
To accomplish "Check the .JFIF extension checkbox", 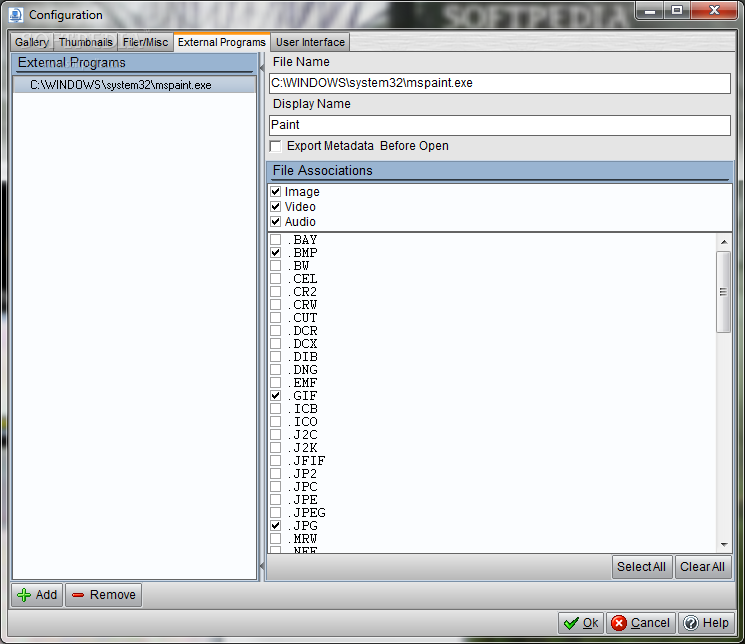I will (x=276, y=461).
